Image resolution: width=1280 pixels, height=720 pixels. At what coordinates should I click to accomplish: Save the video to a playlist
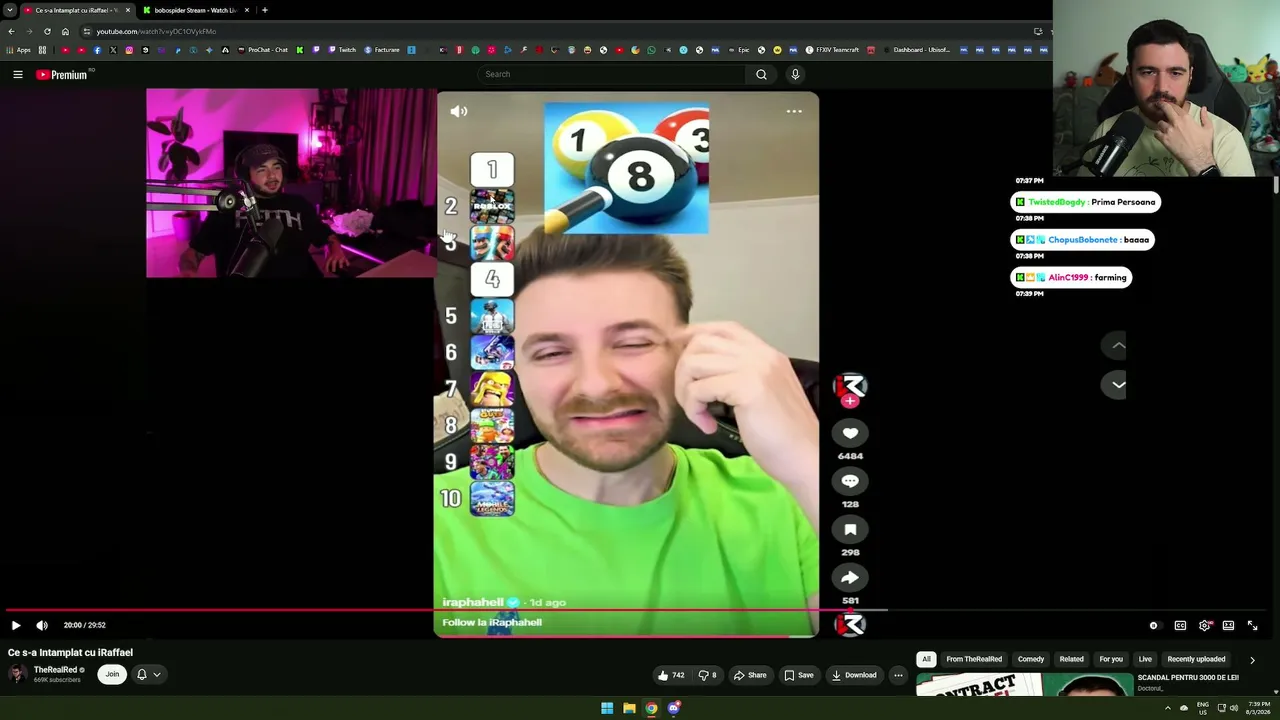[798, 675]
